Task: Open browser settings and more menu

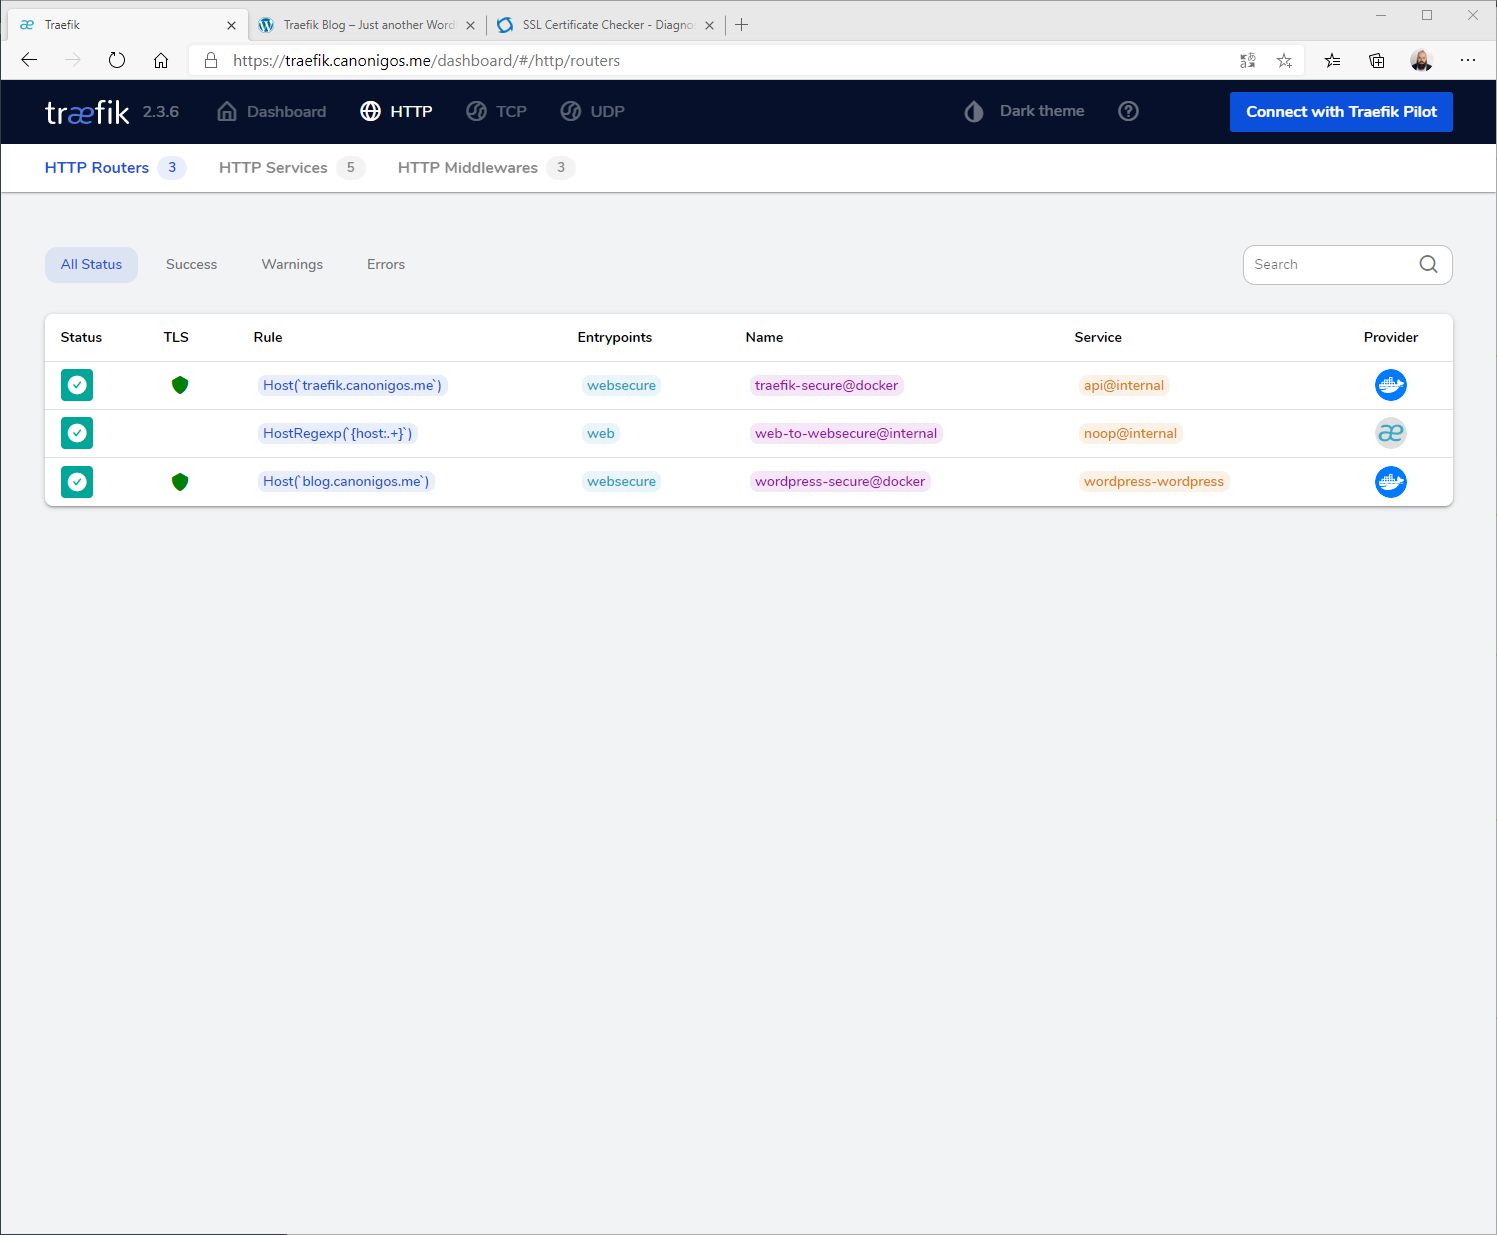Action: (x=1467, y=60)
